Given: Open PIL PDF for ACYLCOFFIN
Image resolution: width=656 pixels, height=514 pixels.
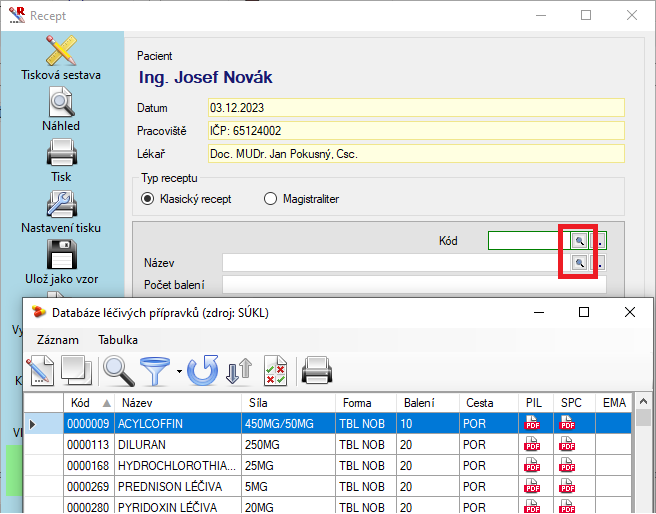Looking at the screenshot, I should click(532, 423).
